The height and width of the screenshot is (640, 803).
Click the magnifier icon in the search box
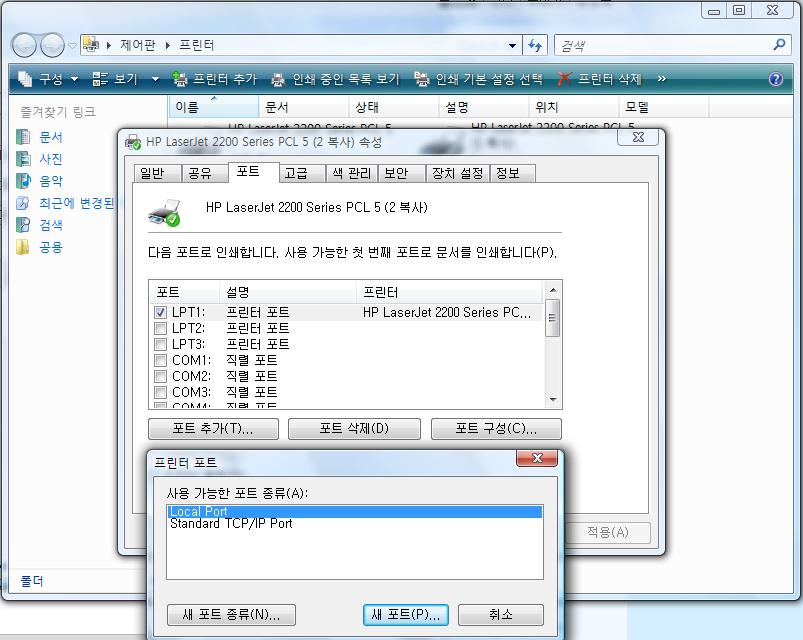tap(779, 45)
